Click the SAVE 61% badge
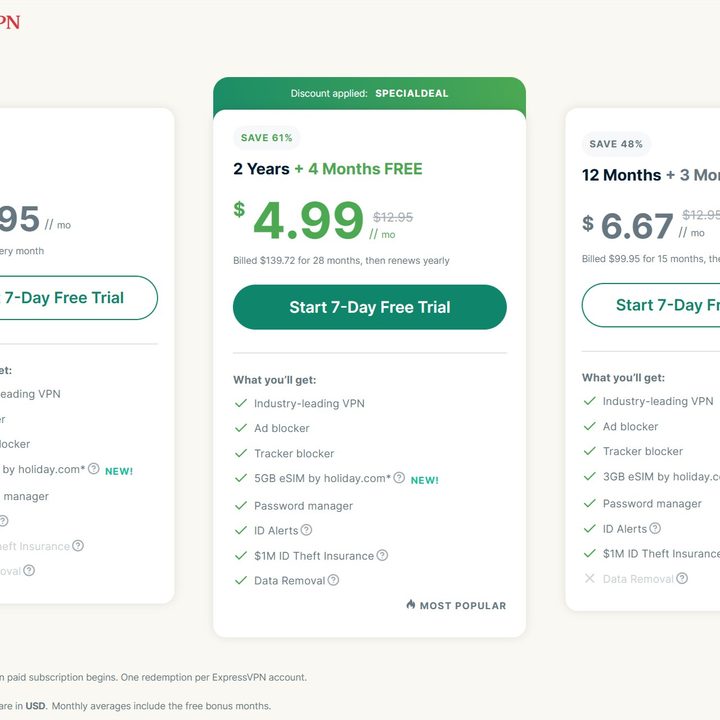 click(267, 138)
